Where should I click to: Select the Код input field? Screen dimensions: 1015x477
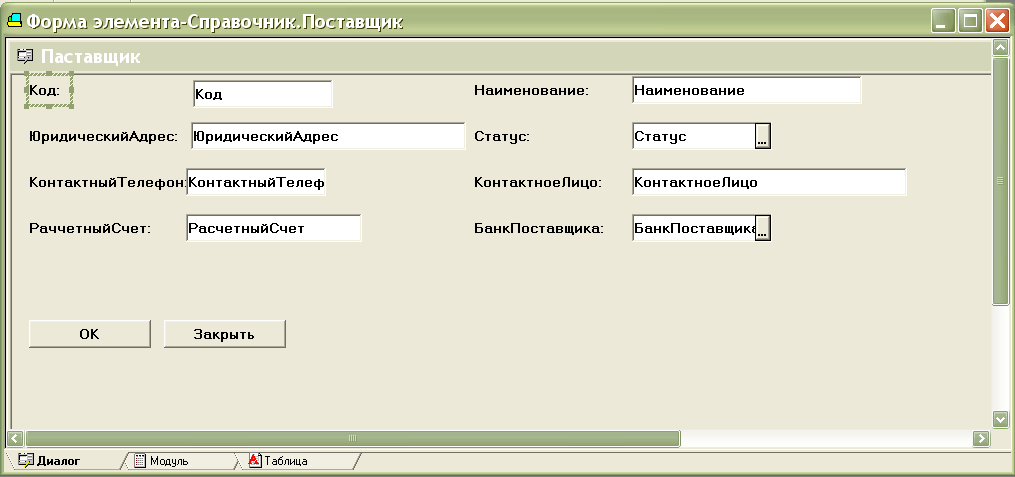click(x=262, y=94)
